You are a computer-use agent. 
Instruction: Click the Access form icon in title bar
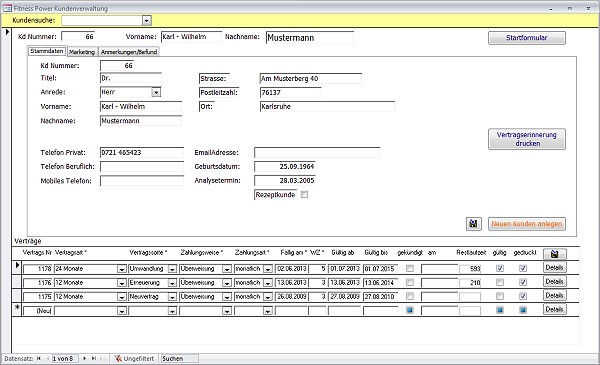click(7, 8)
